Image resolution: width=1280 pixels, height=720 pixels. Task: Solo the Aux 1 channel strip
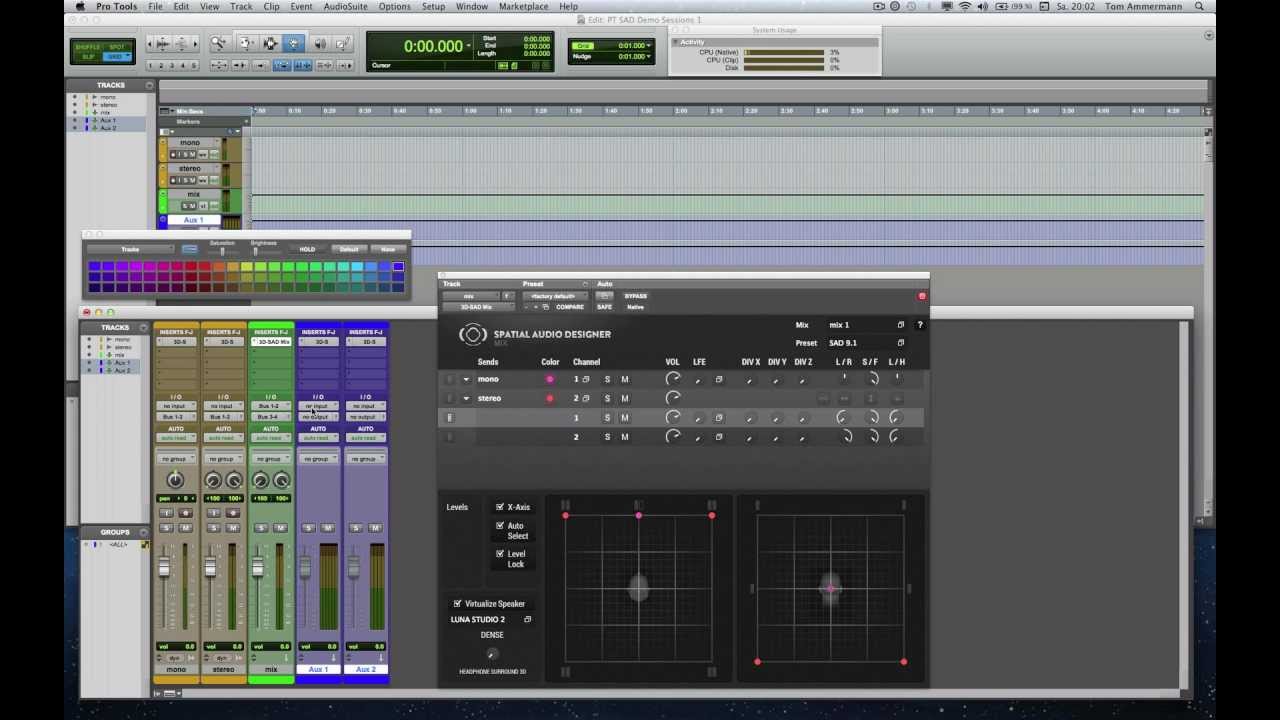[x=308, y=528]
